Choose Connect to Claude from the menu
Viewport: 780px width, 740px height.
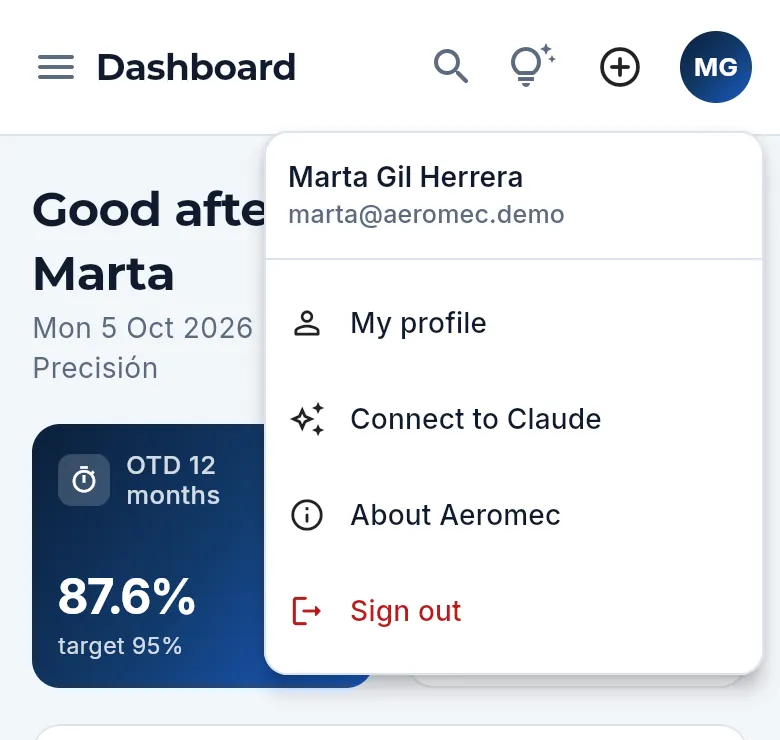click(x=513, y=419)
